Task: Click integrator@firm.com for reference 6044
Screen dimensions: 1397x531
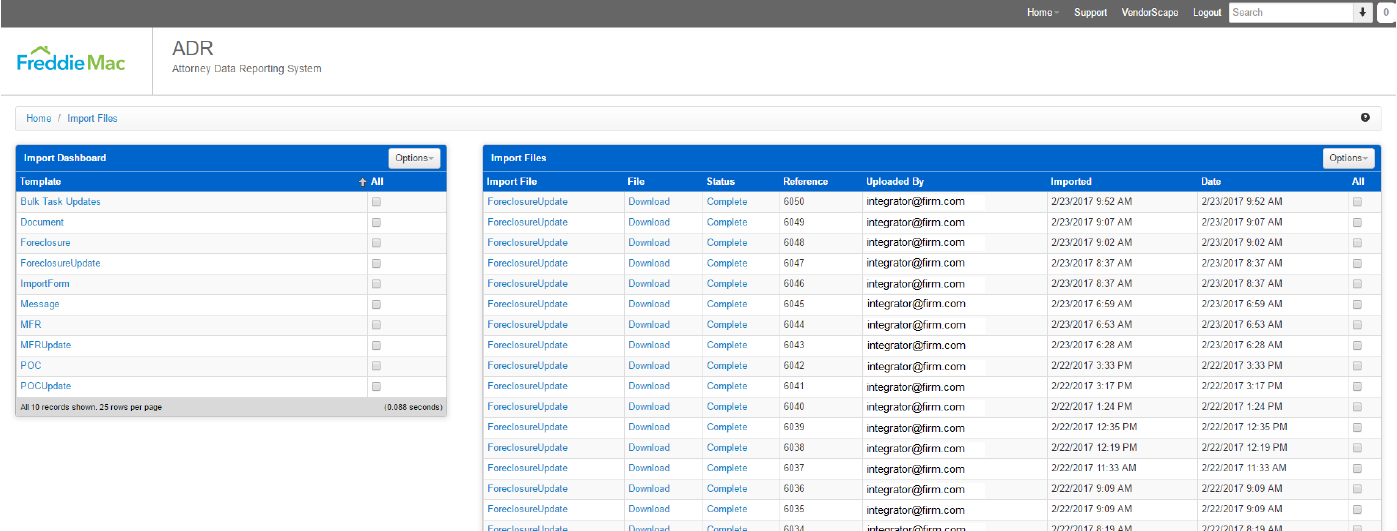Action: pos(916,325)
